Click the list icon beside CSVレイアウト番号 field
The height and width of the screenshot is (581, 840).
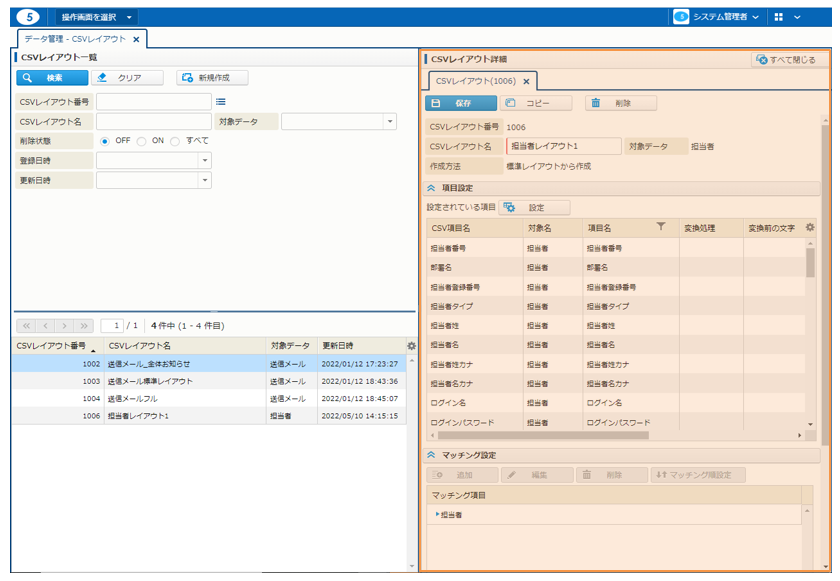221,101
